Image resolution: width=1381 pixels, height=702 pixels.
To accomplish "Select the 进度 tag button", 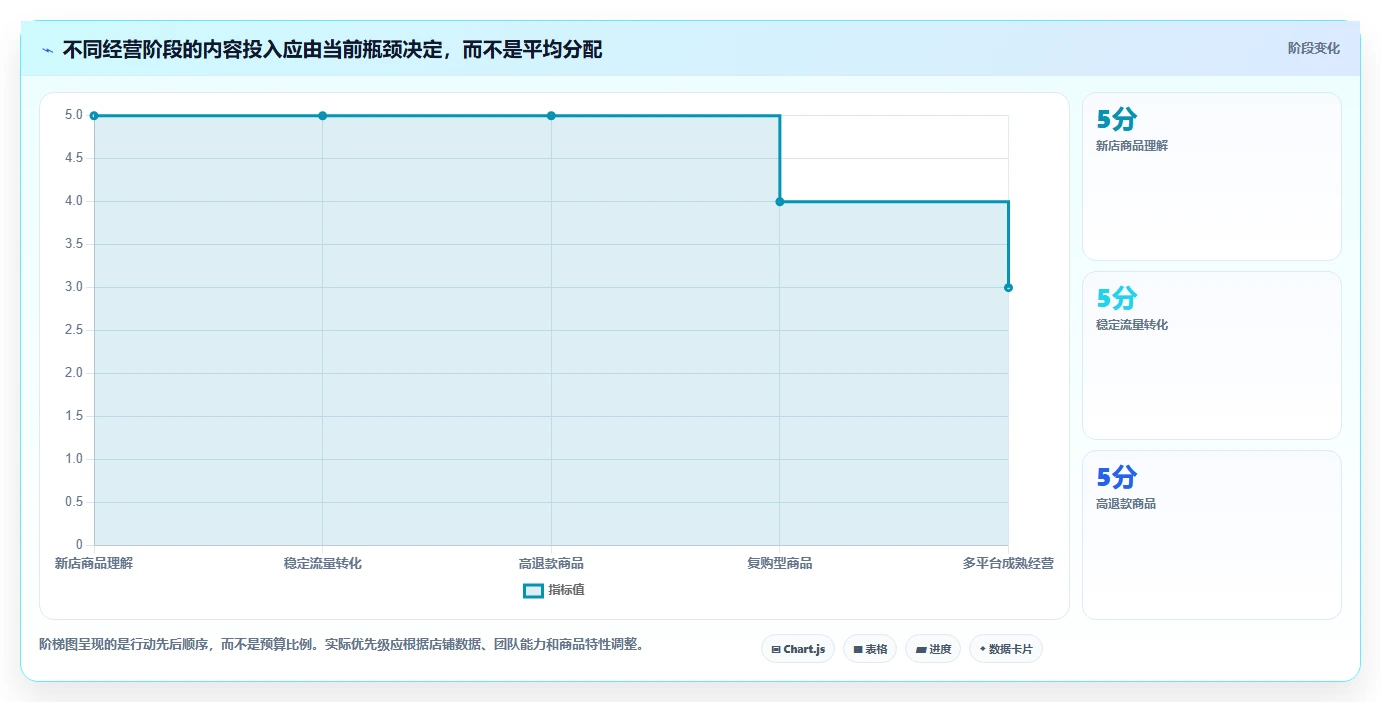I will click(933, 649).
